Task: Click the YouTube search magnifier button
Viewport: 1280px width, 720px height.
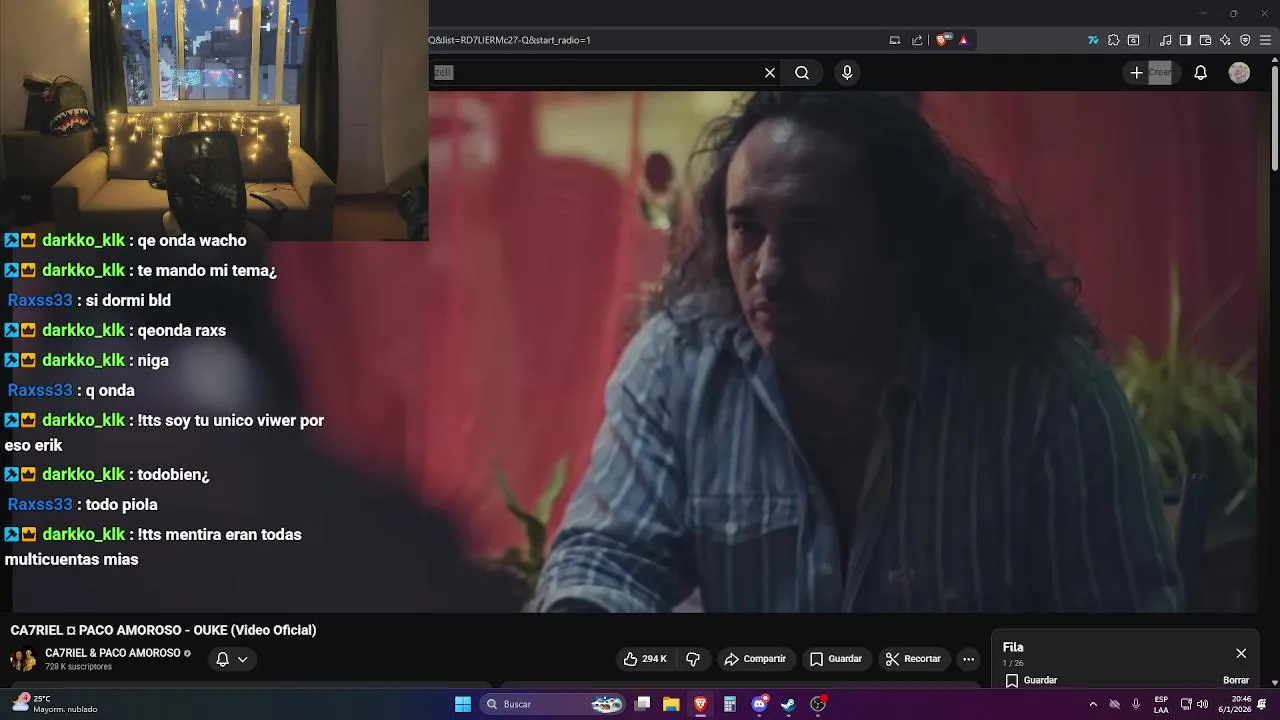Action: 802,73
